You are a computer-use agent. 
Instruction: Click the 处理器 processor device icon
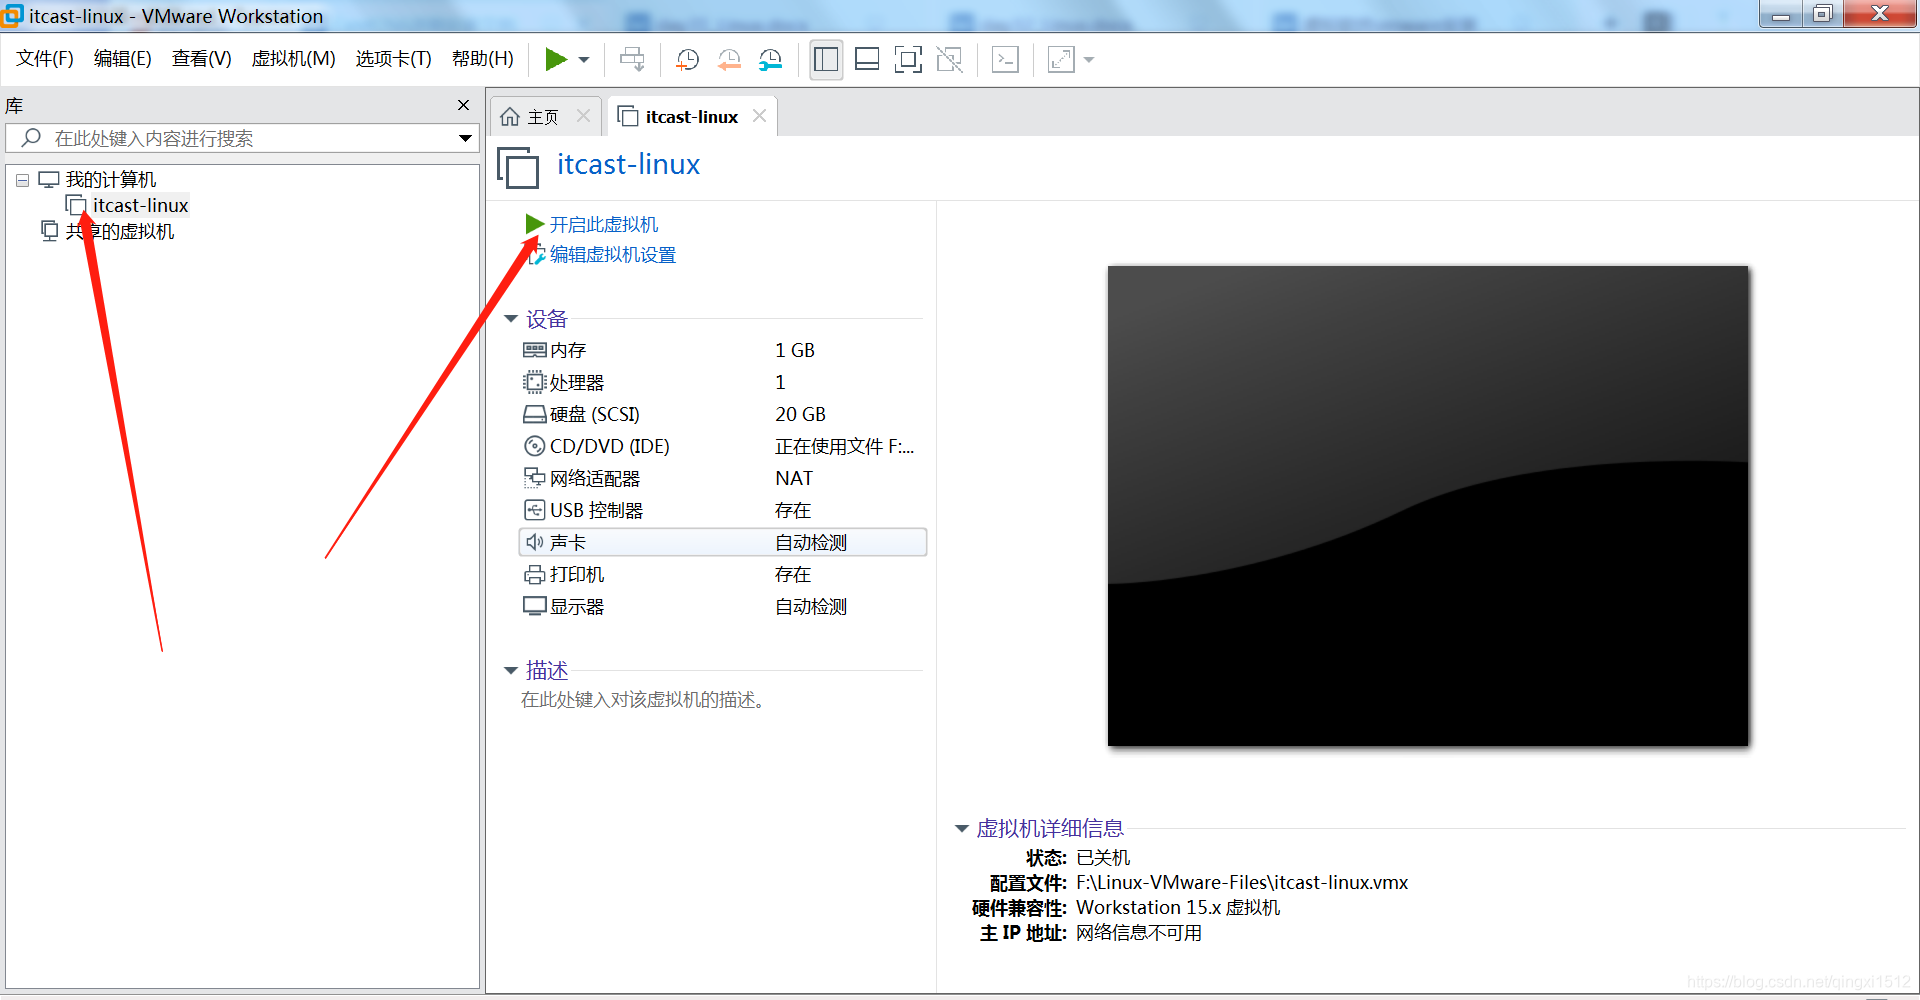(x=535, y=382)
